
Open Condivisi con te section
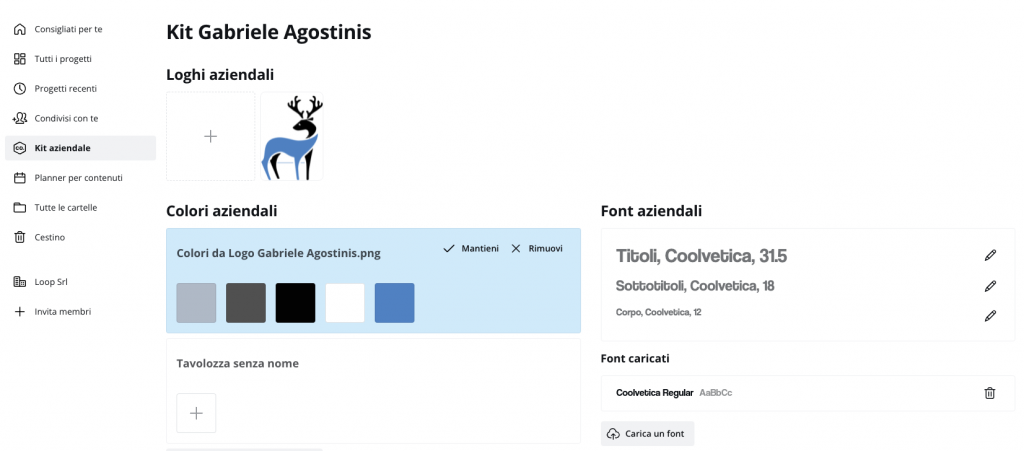[66, 118]
